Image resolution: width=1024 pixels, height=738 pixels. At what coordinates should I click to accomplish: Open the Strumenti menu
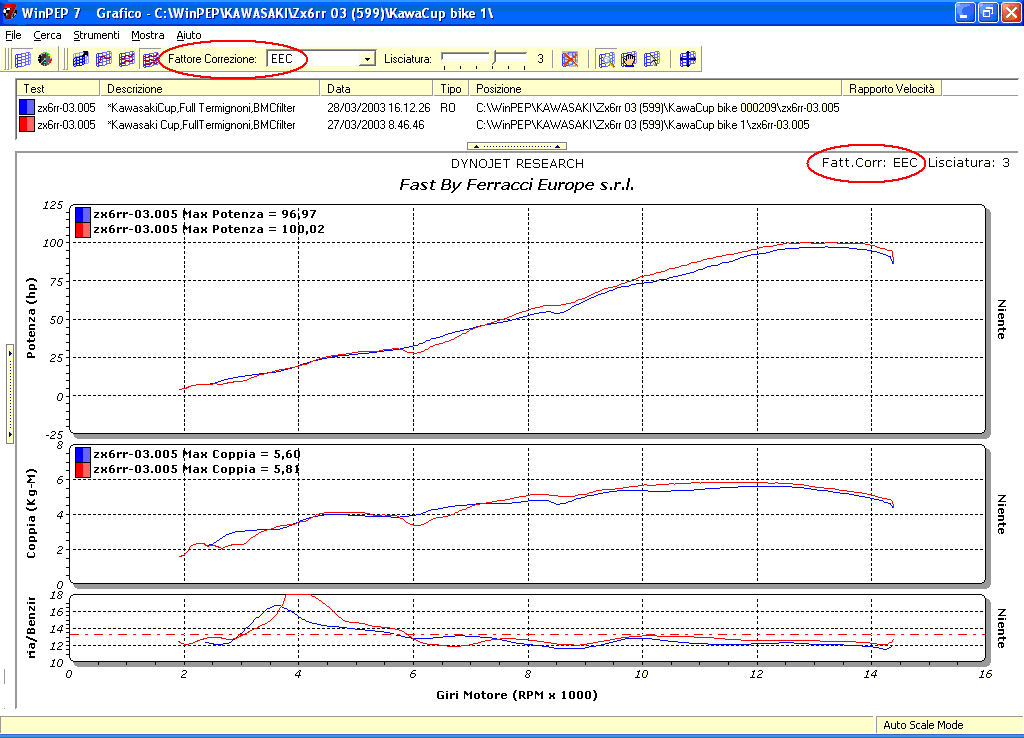click(96, 35)
